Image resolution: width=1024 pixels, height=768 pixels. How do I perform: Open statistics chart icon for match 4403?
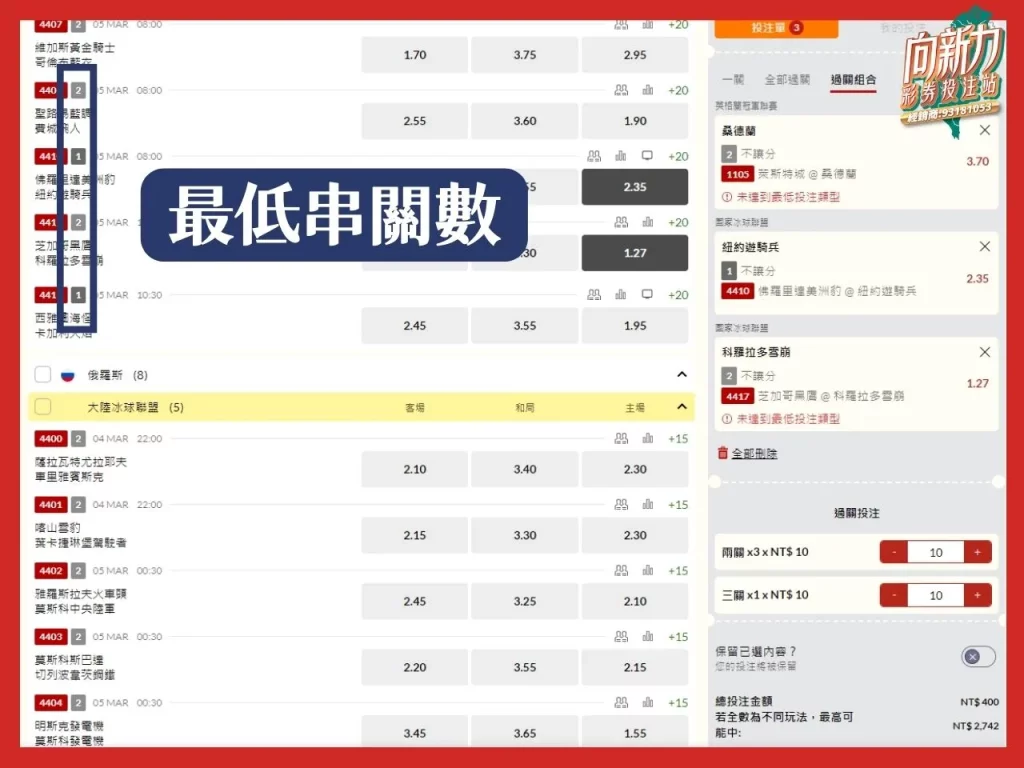[648, 637]
